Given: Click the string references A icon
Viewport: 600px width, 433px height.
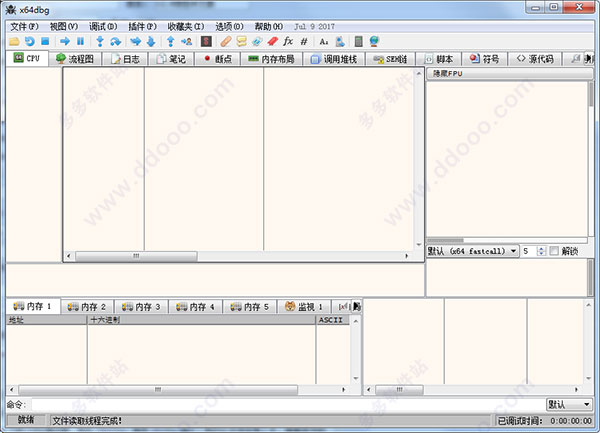Looking at the screenshot, I should coord(324,41).
